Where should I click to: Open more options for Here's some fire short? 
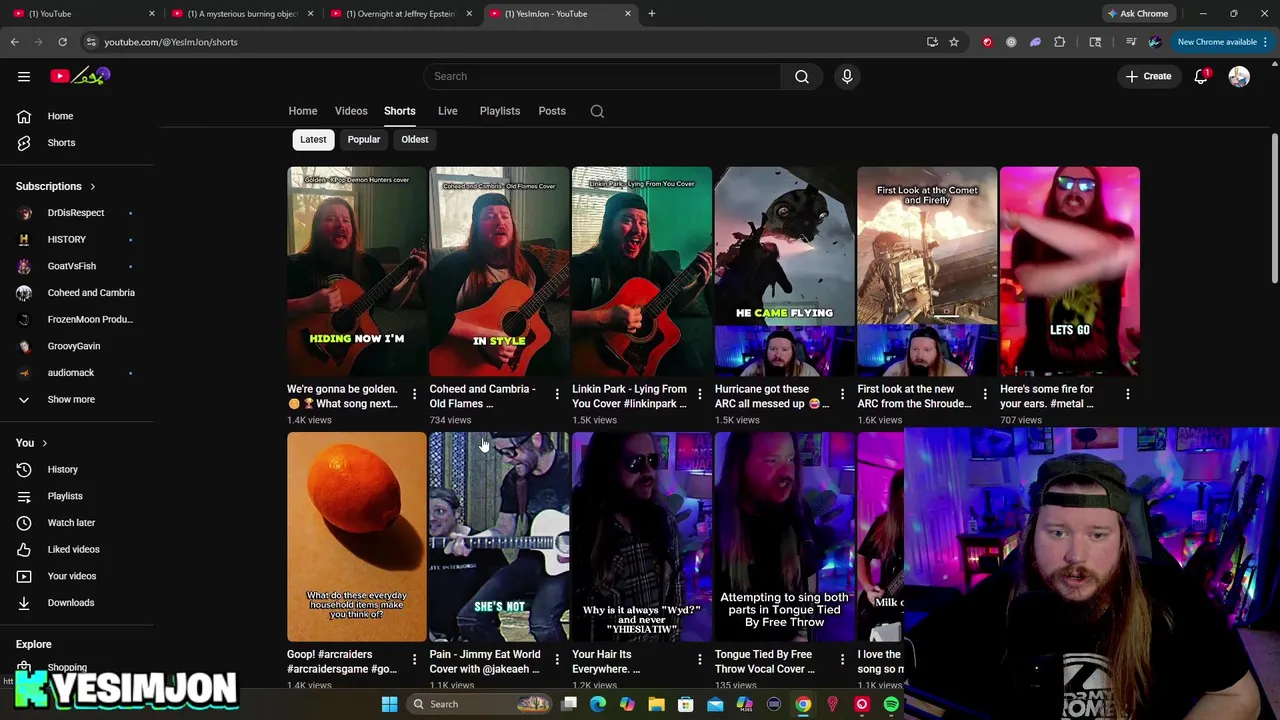(x=1128, y=394)
